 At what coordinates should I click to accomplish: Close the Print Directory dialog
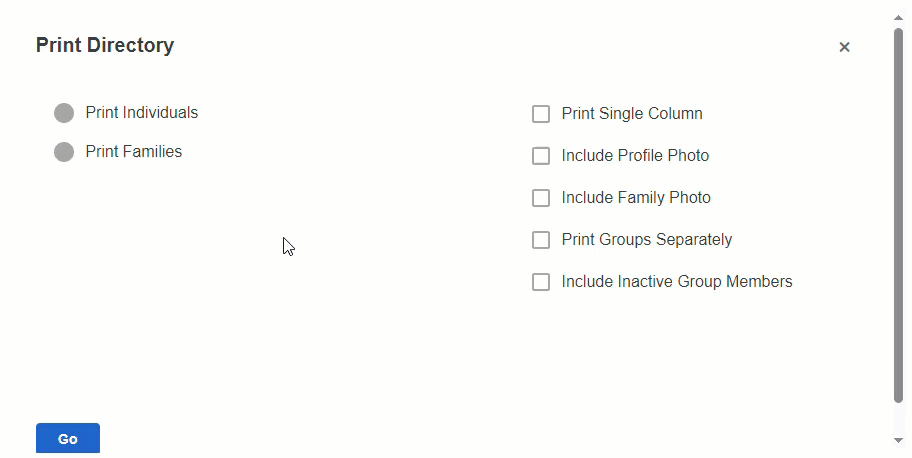click(844, 47)
